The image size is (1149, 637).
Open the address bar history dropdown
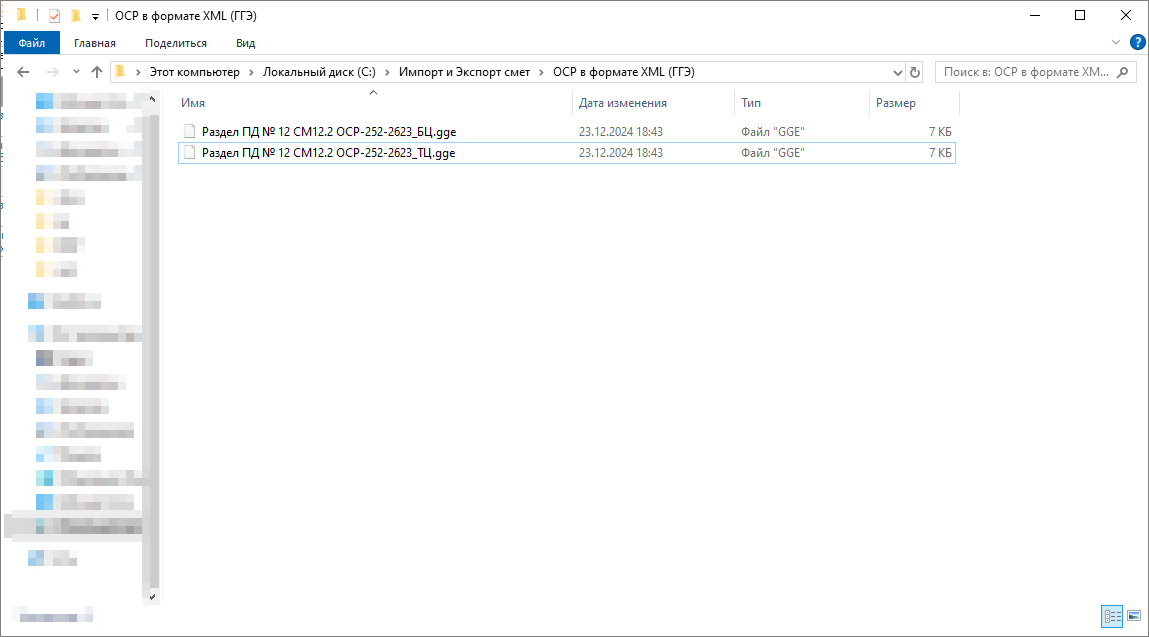pos(897,72)
